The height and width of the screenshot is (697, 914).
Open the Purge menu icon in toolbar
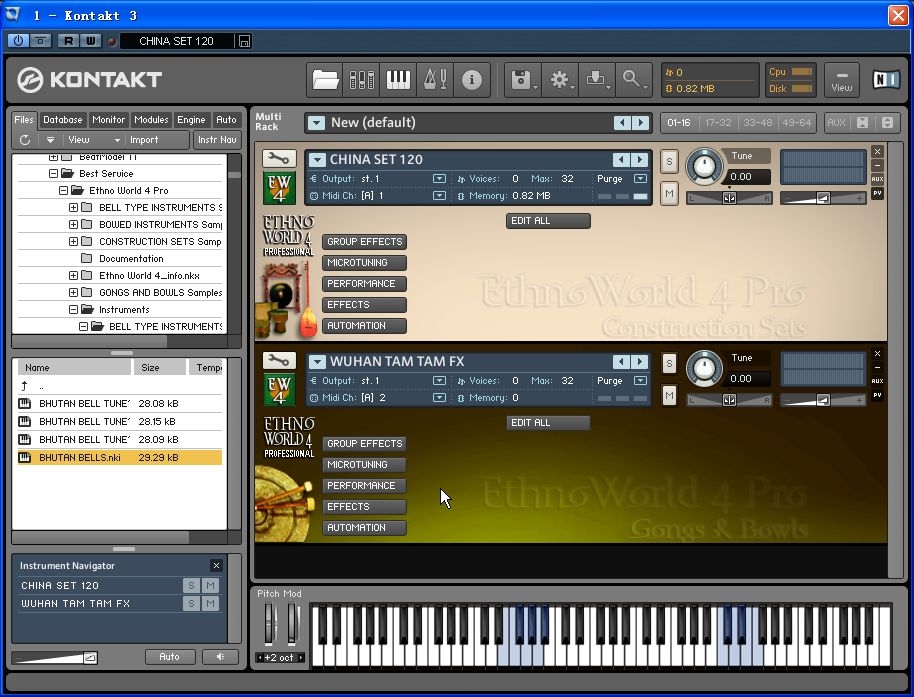click(x=596, y=79)
